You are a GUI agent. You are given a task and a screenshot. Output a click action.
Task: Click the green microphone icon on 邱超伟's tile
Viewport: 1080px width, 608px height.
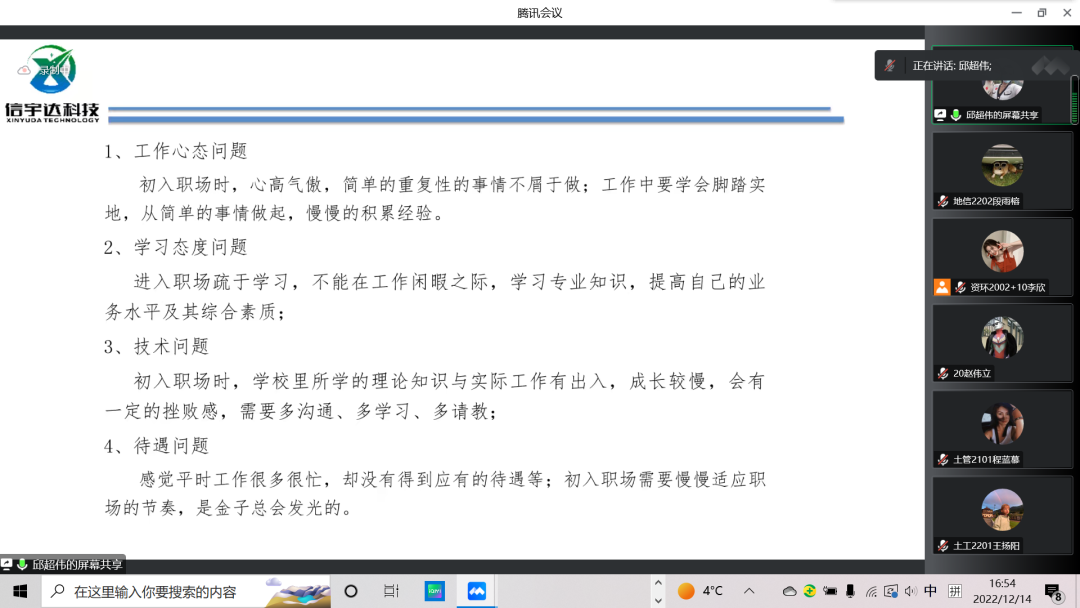pos(956,115)
